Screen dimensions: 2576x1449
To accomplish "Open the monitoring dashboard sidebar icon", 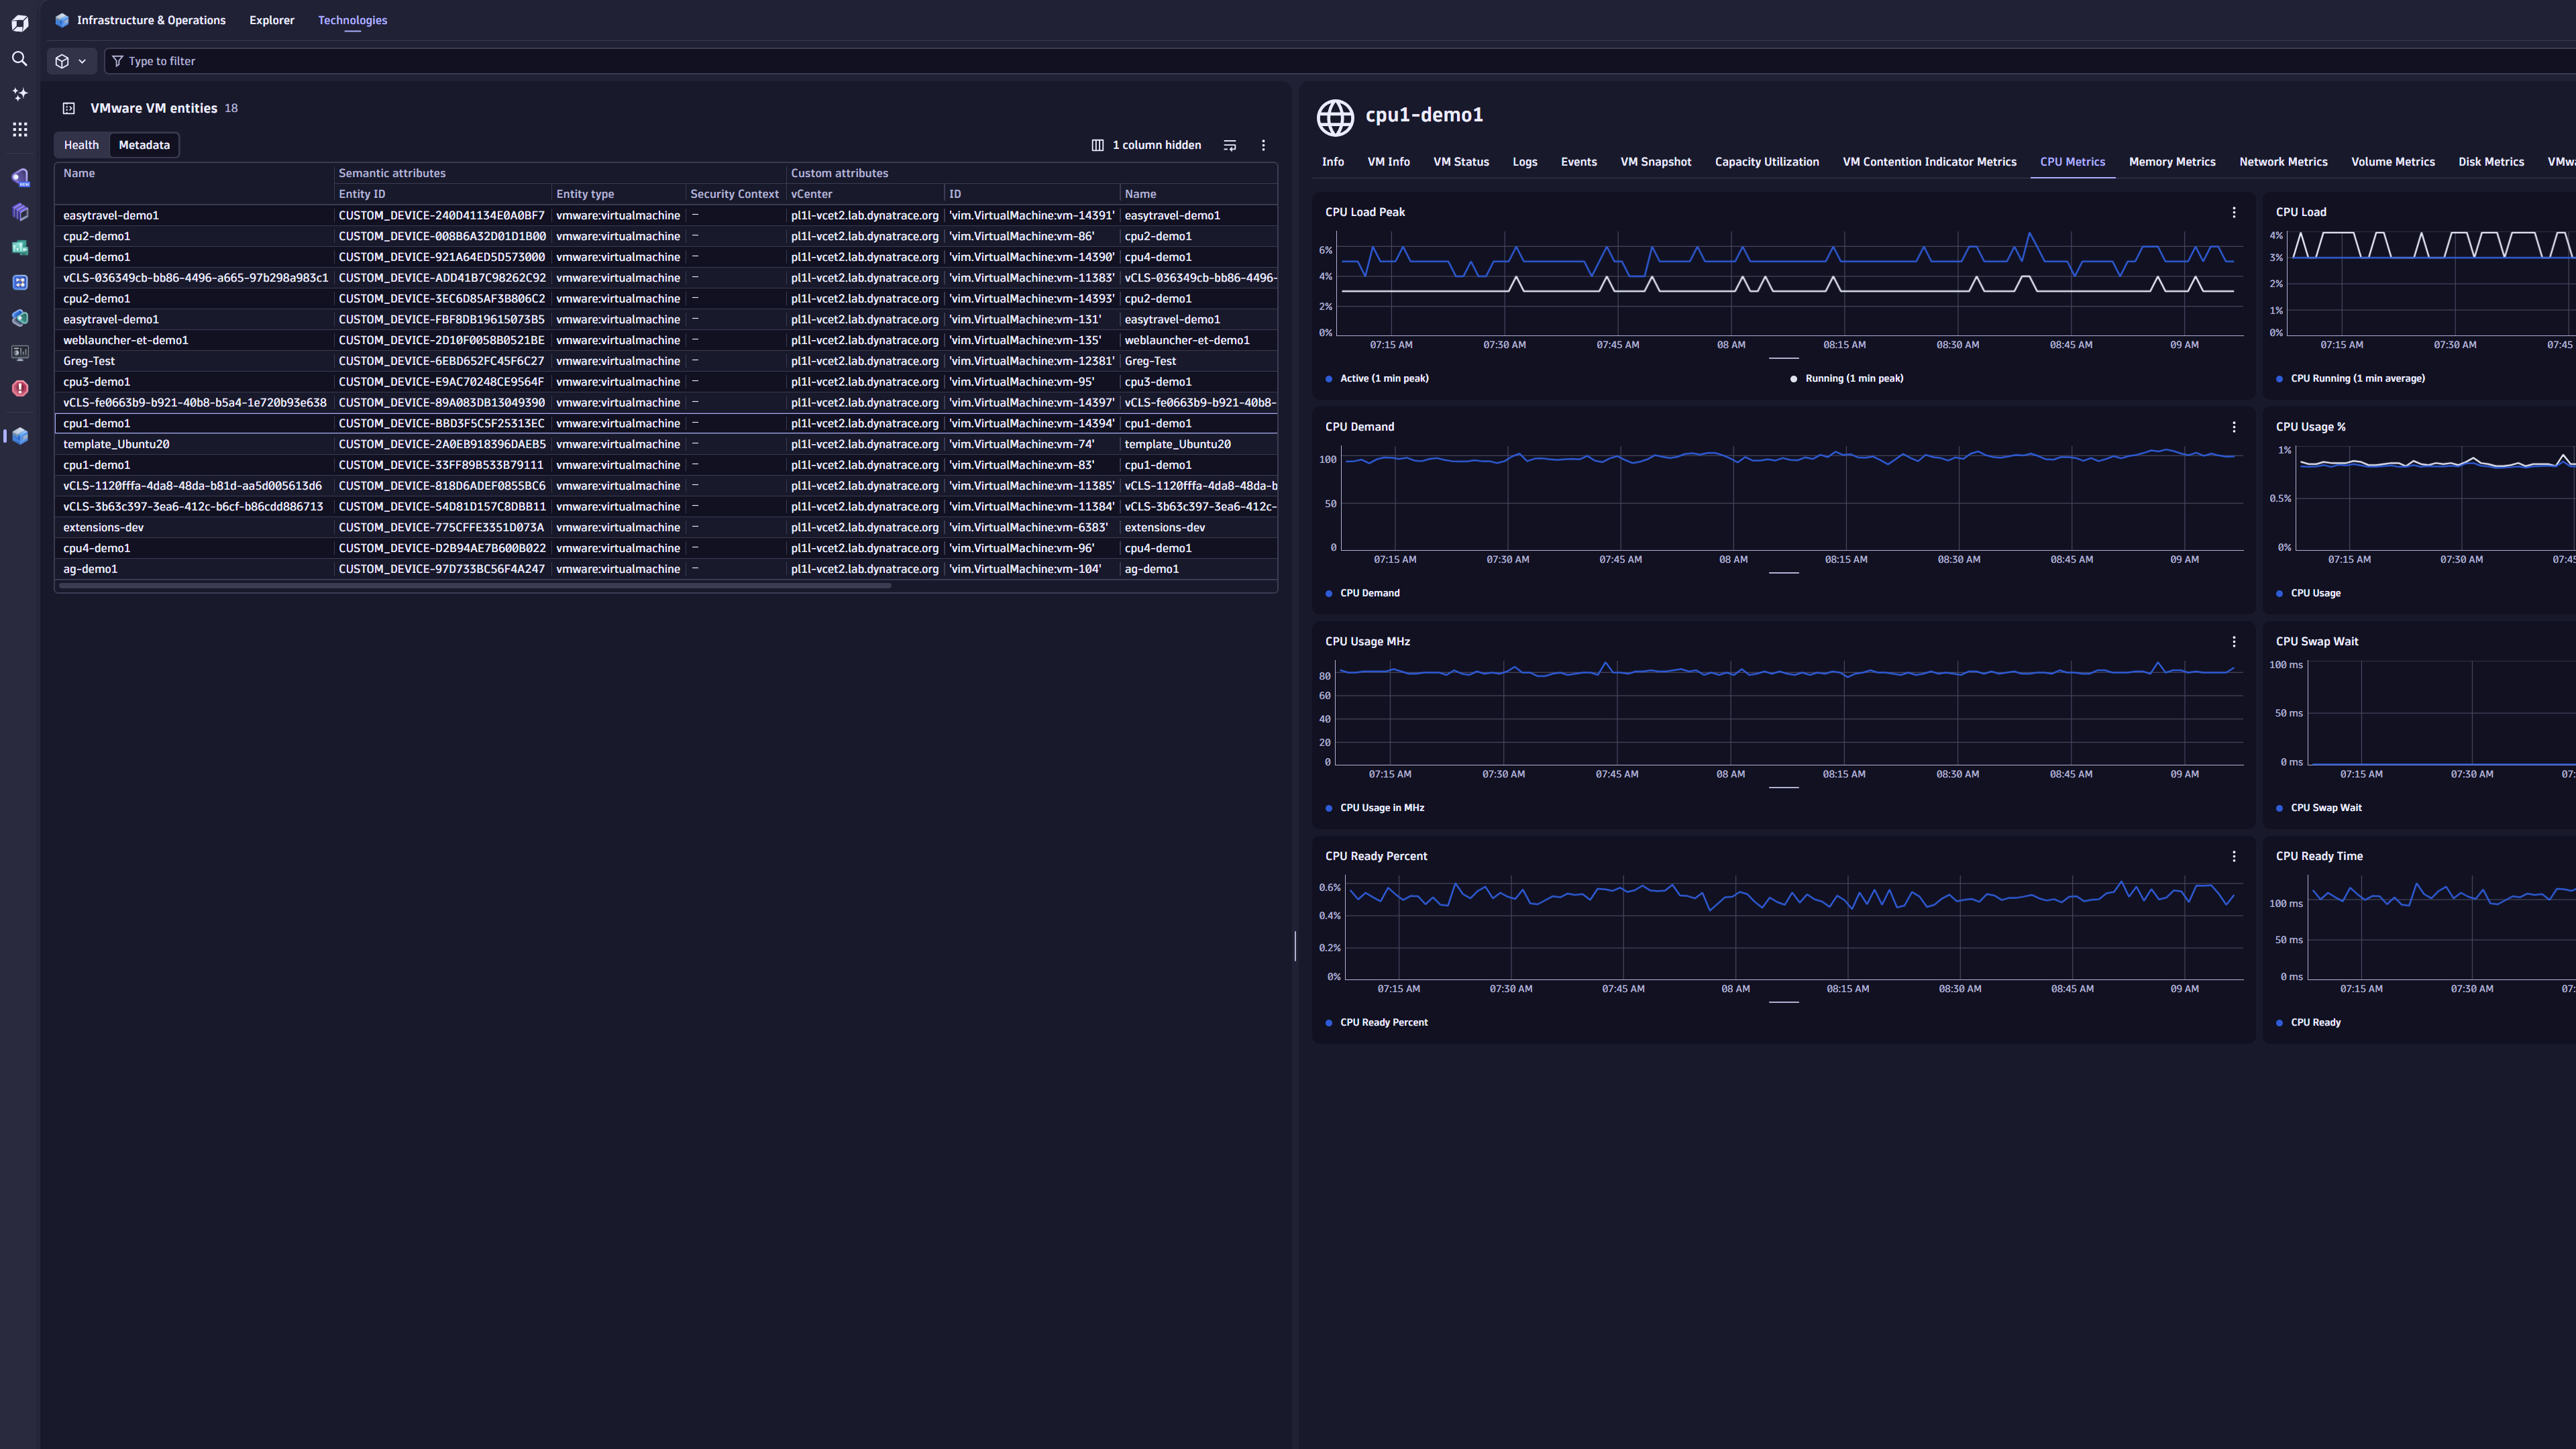I will 19,352.
